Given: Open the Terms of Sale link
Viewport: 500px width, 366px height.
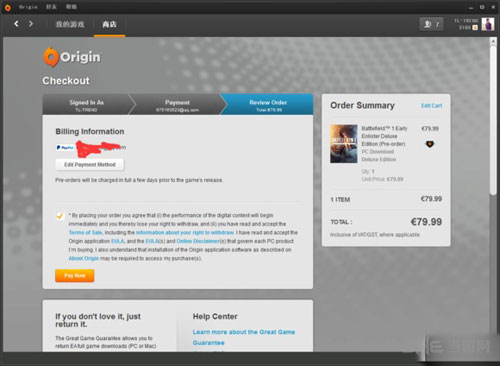Looking at the screenshot, I should point(85,232).
